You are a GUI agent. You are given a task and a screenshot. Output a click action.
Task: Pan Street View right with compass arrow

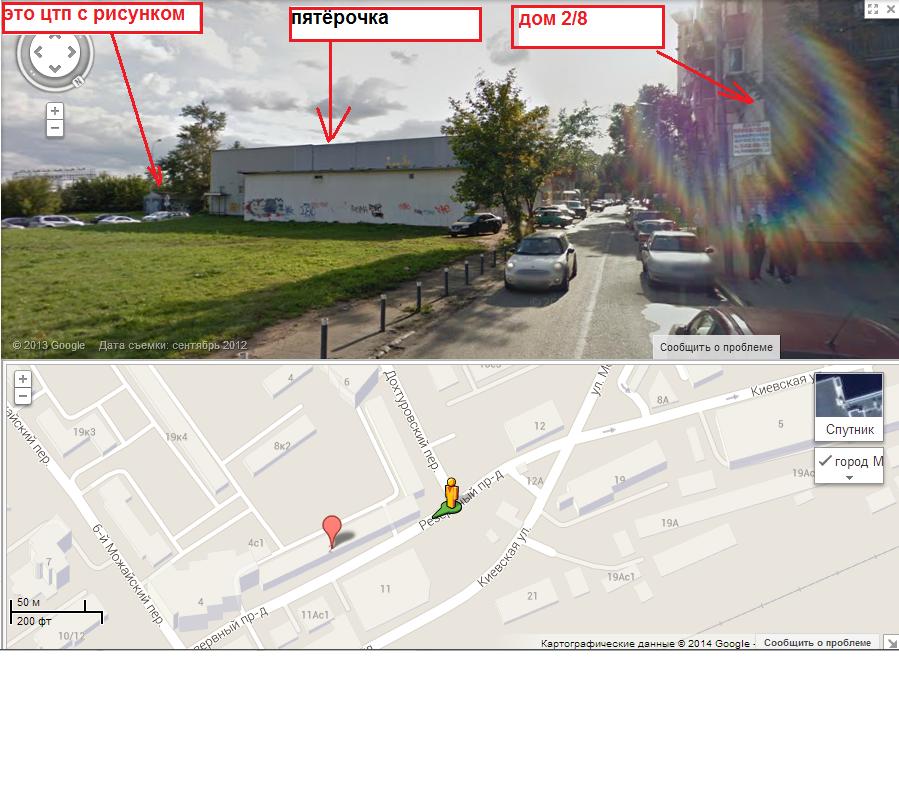72,52
